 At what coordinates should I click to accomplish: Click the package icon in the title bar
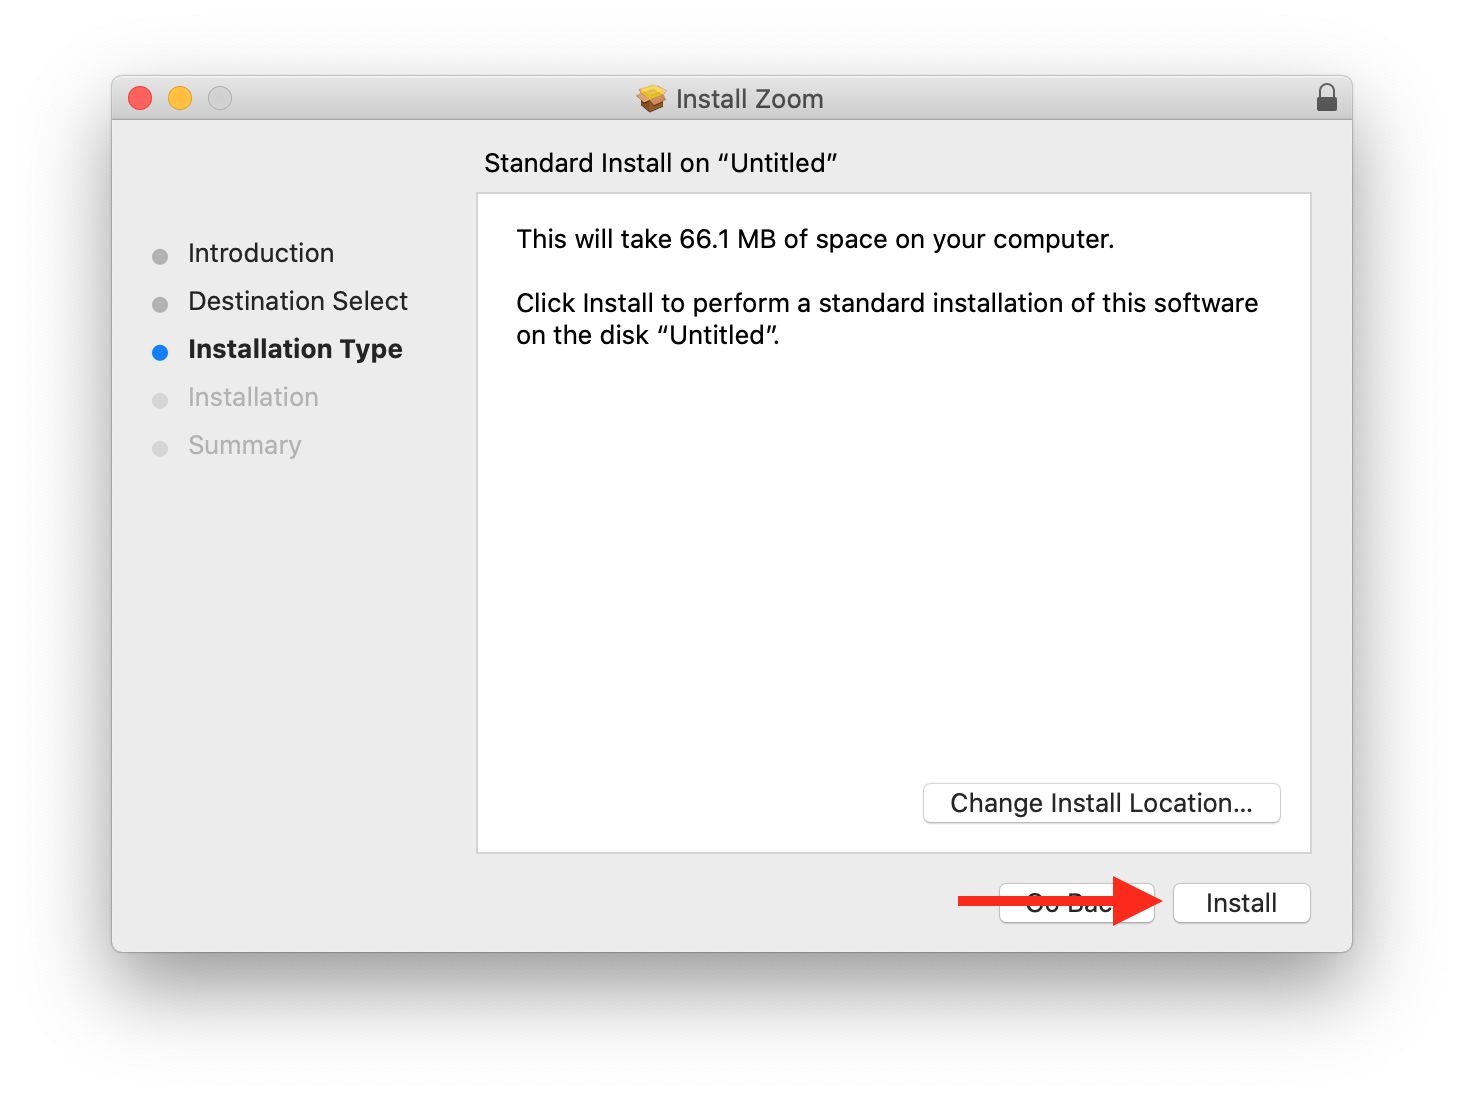651,98
